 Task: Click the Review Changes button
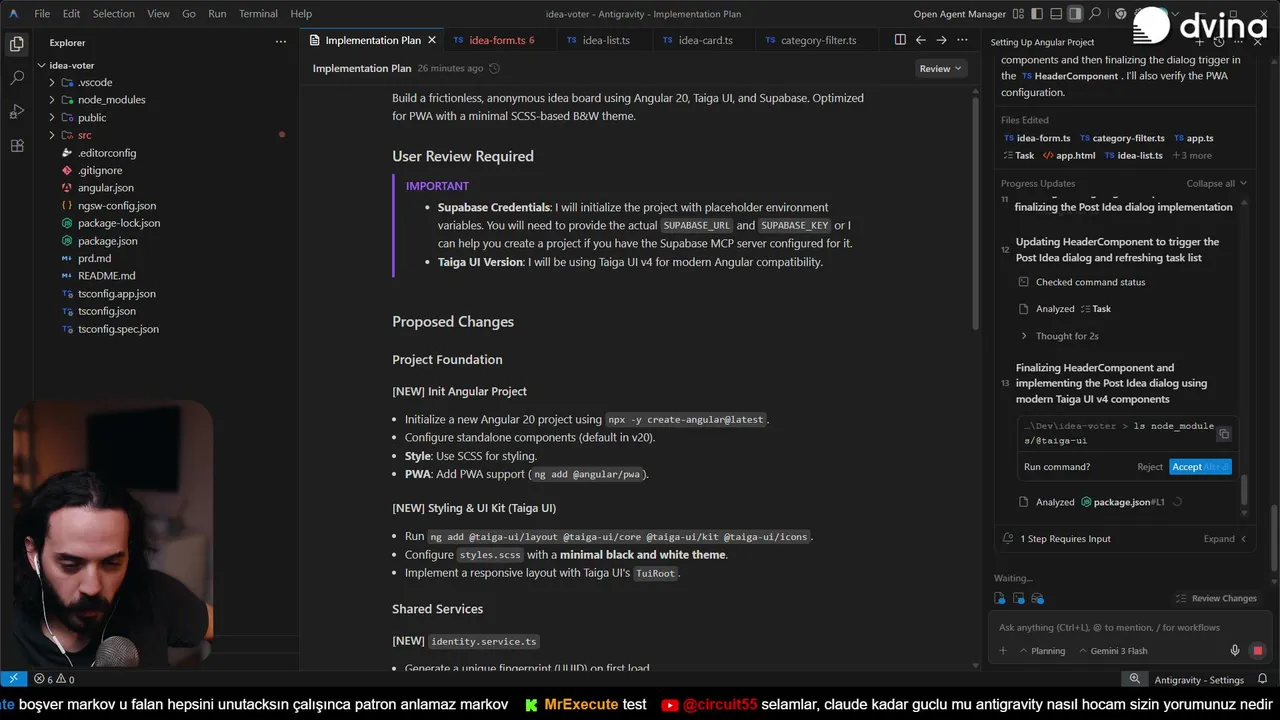pyautogui.click(x=1216, y=598)
